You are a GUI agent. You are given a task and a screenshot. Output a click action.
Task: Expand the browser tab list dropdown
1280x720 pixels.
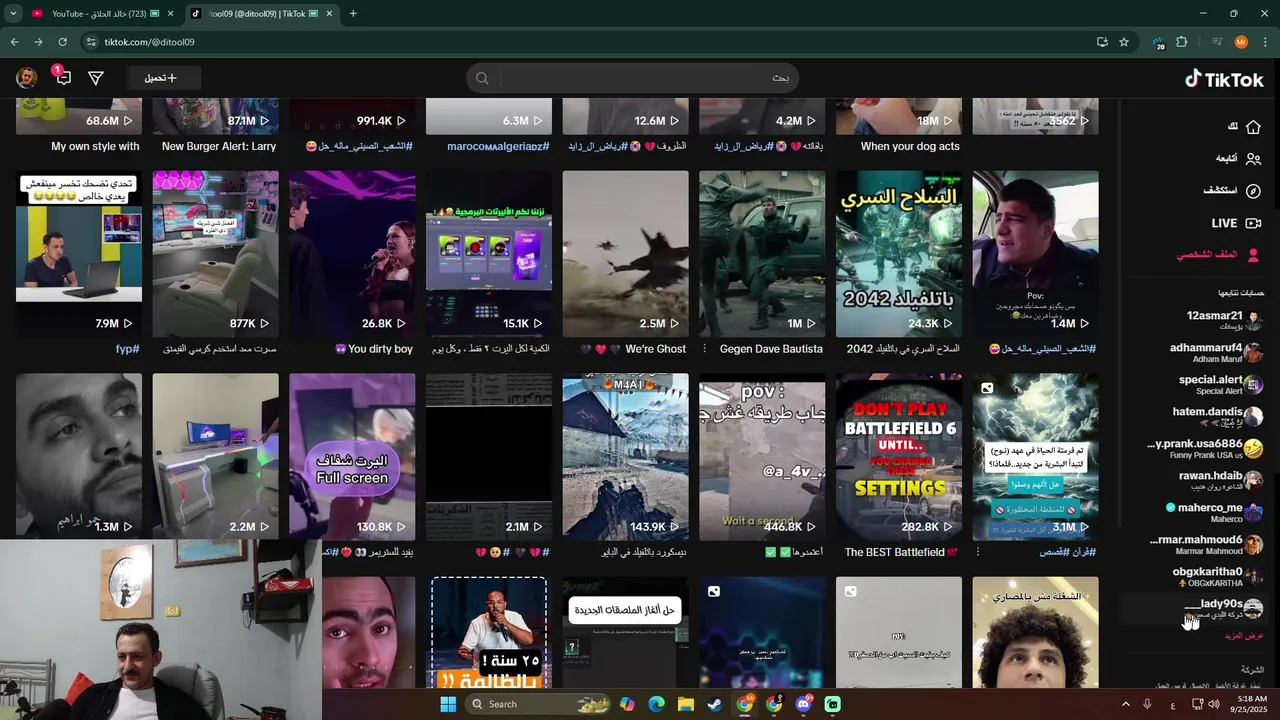click(x=13, y=14)
